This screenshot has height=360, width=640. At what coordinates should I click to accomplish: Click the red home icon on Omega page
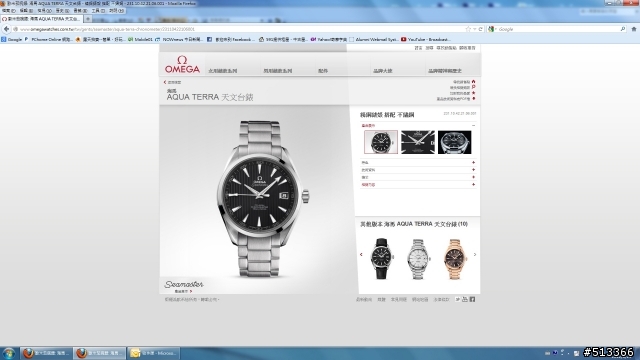click(x=473, y=82)
